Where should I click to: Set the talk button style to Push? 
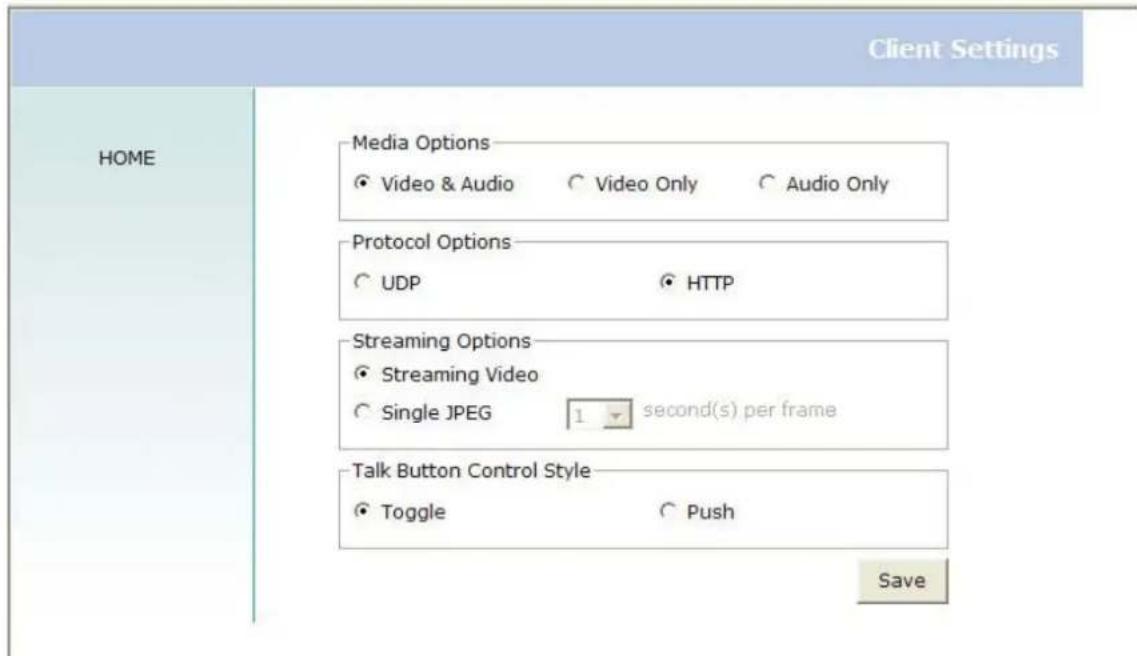point(668,511)
